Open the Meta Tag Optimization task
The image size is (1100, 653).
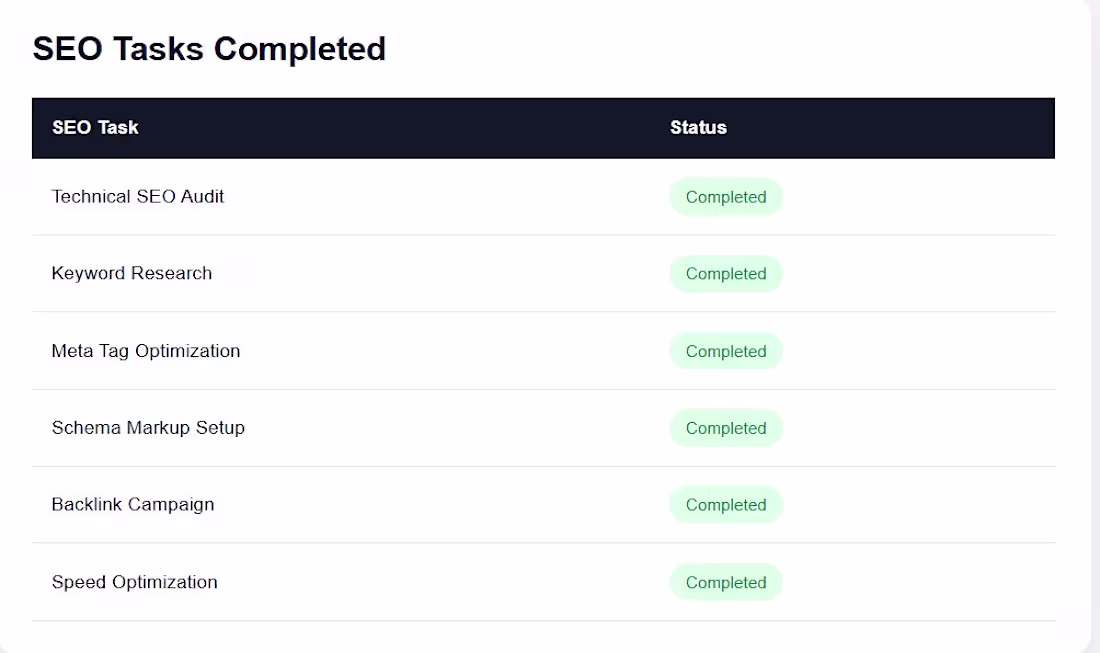(146, 351)
